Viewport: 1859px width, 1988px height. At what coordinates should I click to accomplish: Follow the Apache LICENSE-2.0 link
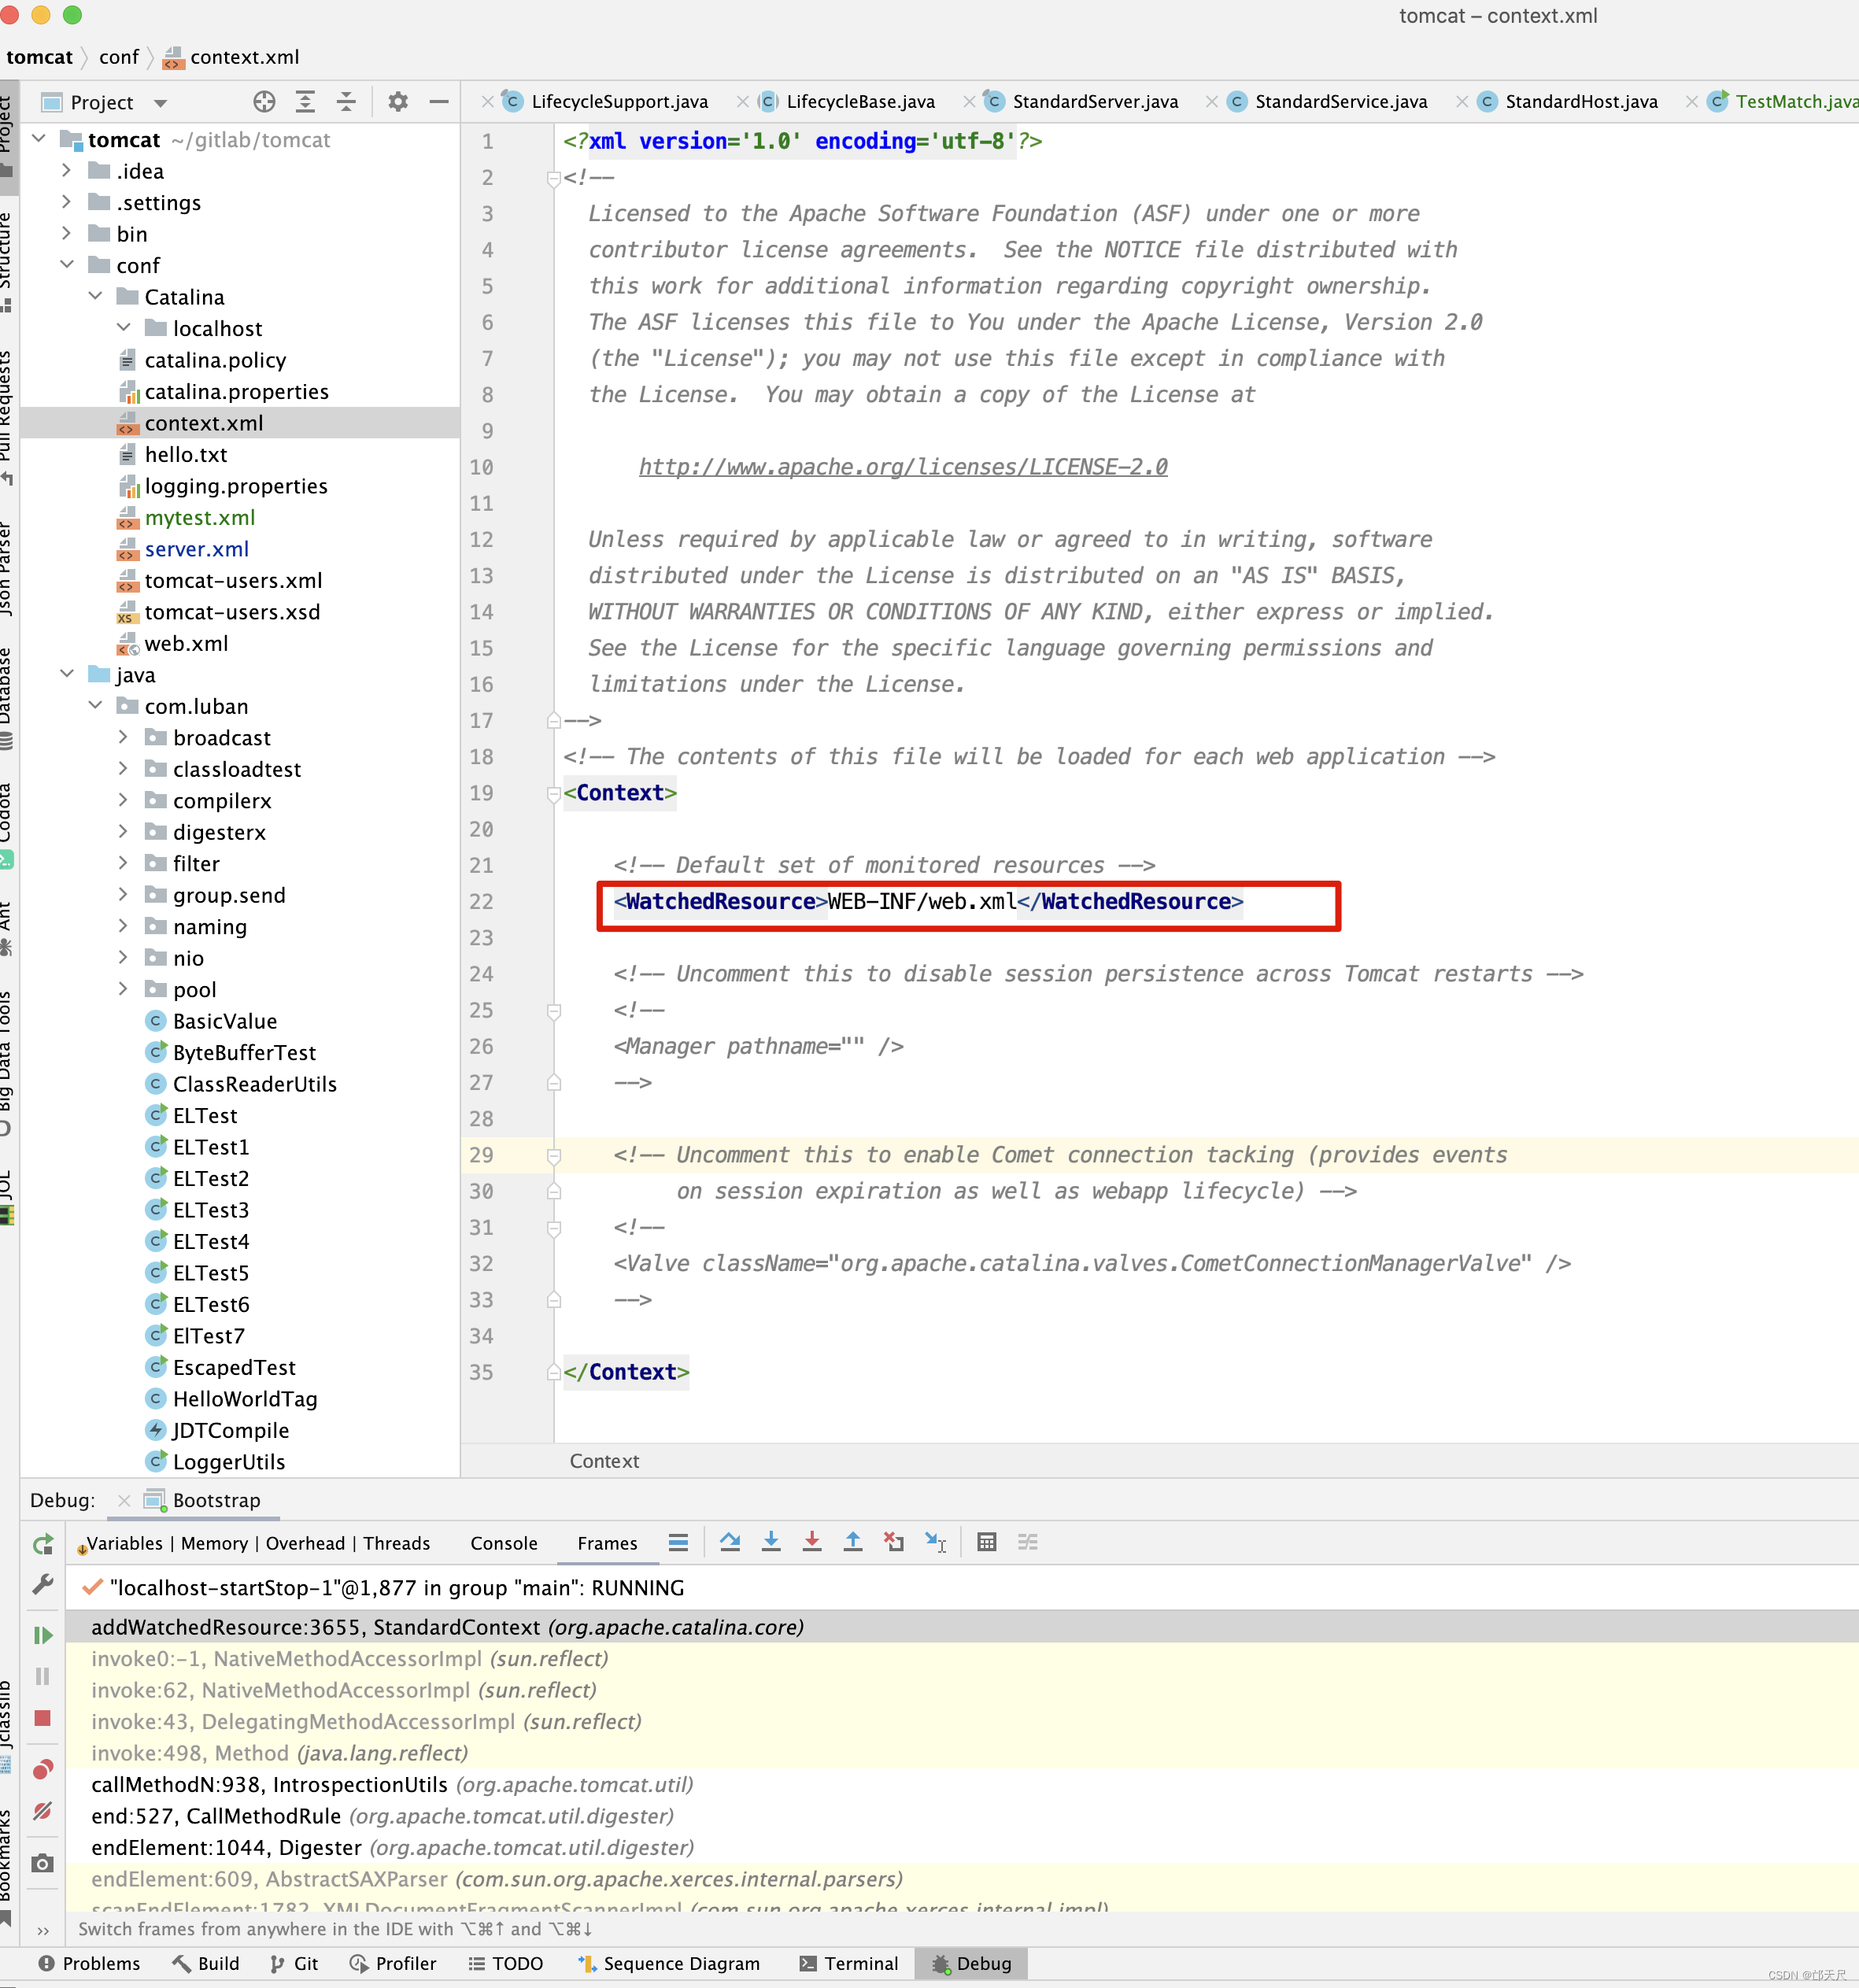[x=903, y=466]
